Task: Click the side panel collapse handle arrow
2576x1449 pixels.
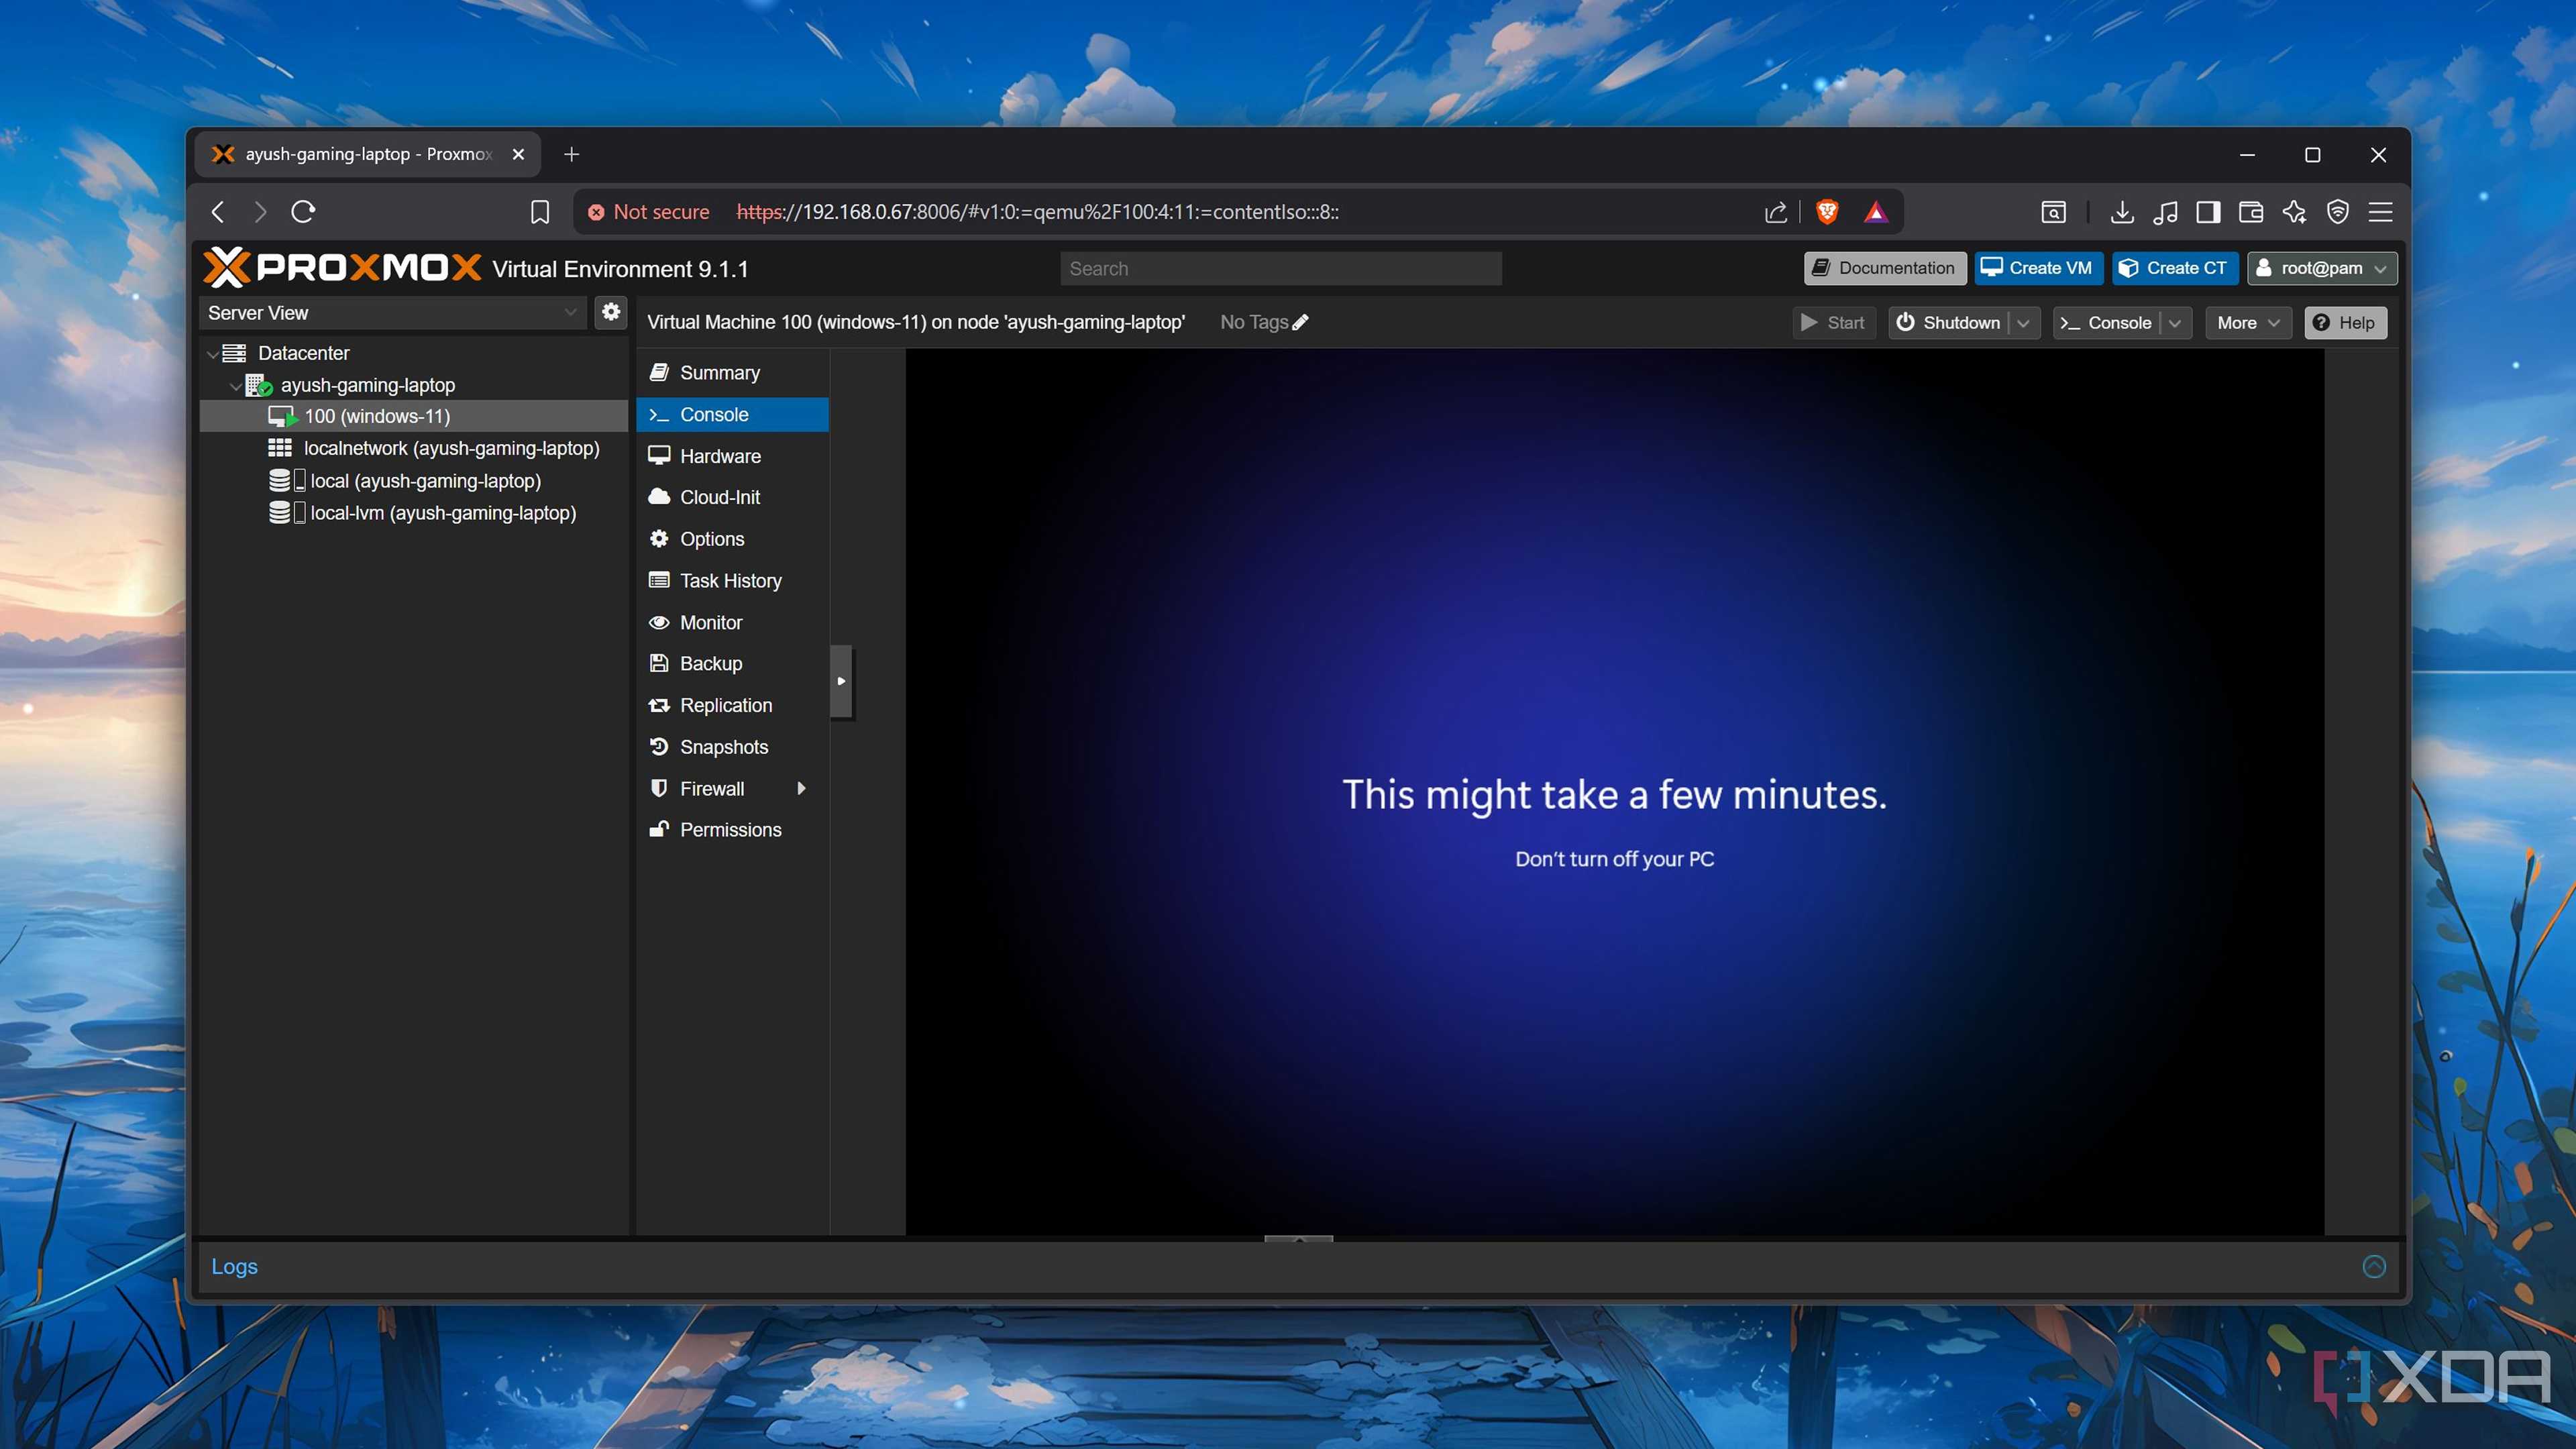Action: tap(841, 681)
